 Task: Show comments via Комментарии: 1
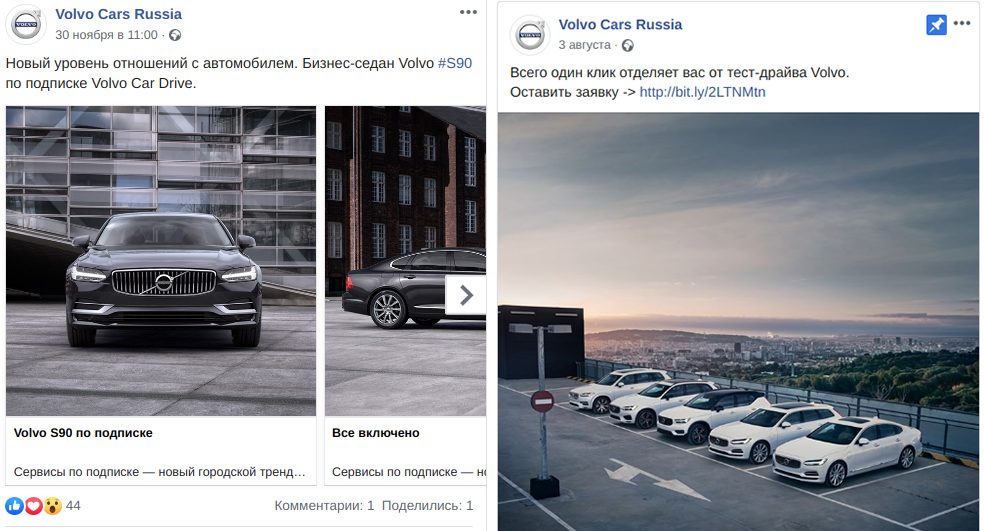pyautogui.click(x=324, y=506)
